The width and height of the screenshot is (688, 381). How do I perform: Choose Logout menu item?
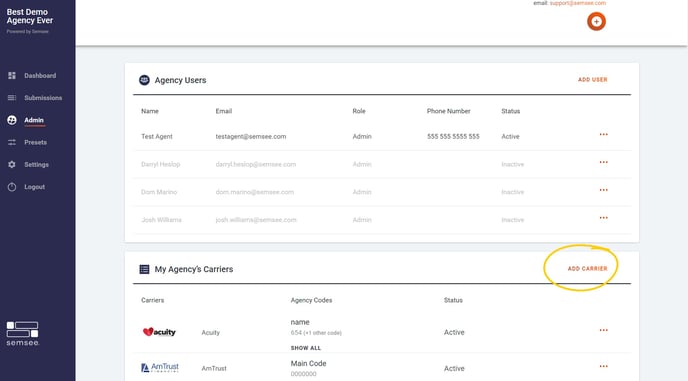35,187
